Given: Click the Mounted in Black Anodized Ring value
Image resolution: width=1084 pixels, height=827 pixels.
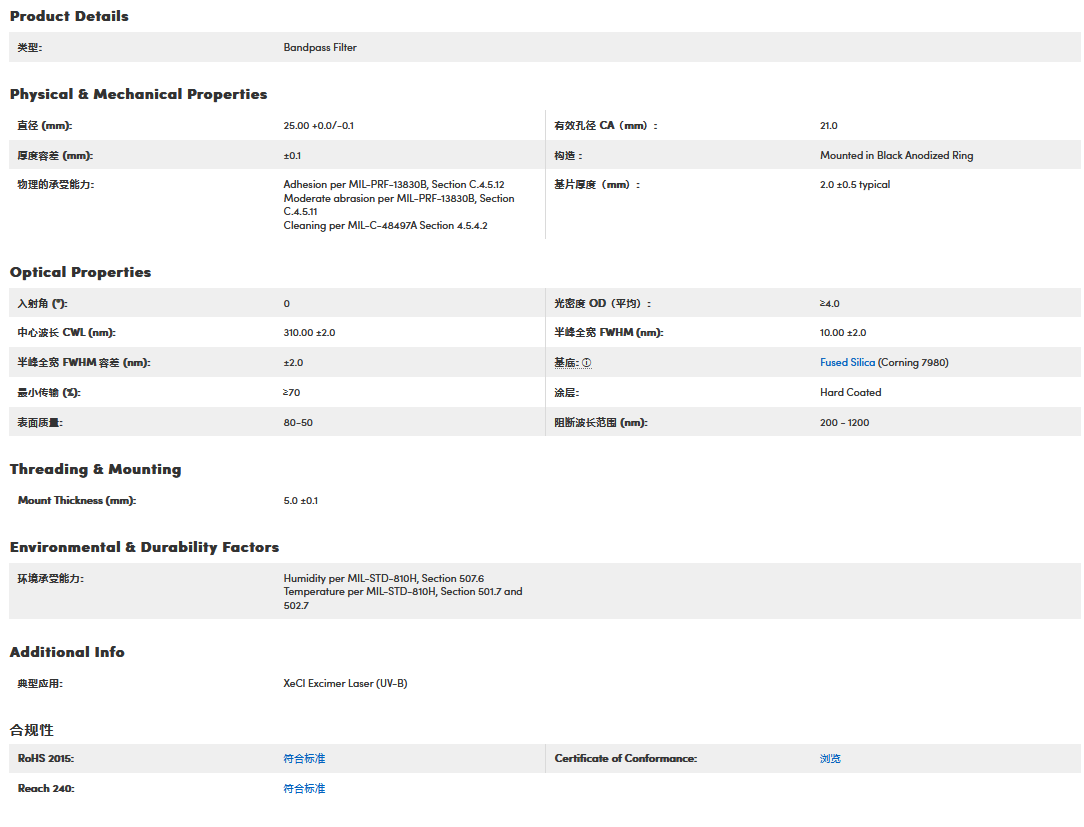Looking at the screenshot, I should click(896, 156).
